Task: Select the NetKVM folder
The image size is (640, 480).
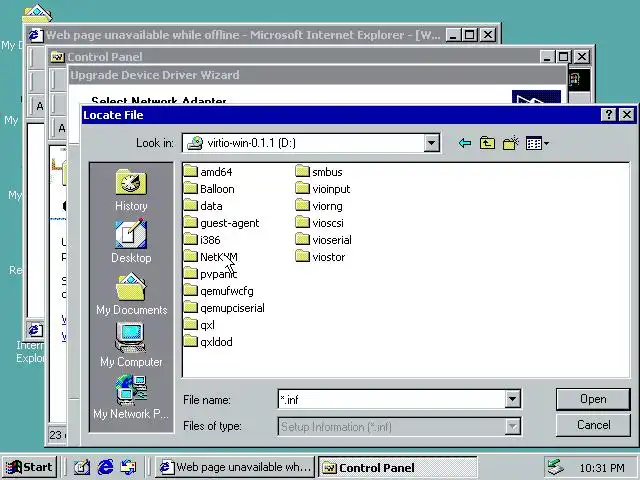Action: [x=211, y=257]
